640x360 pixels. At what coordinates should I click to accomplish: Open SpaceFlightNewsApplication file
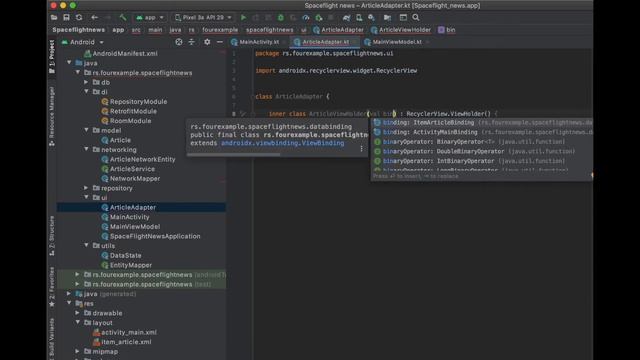151,236
